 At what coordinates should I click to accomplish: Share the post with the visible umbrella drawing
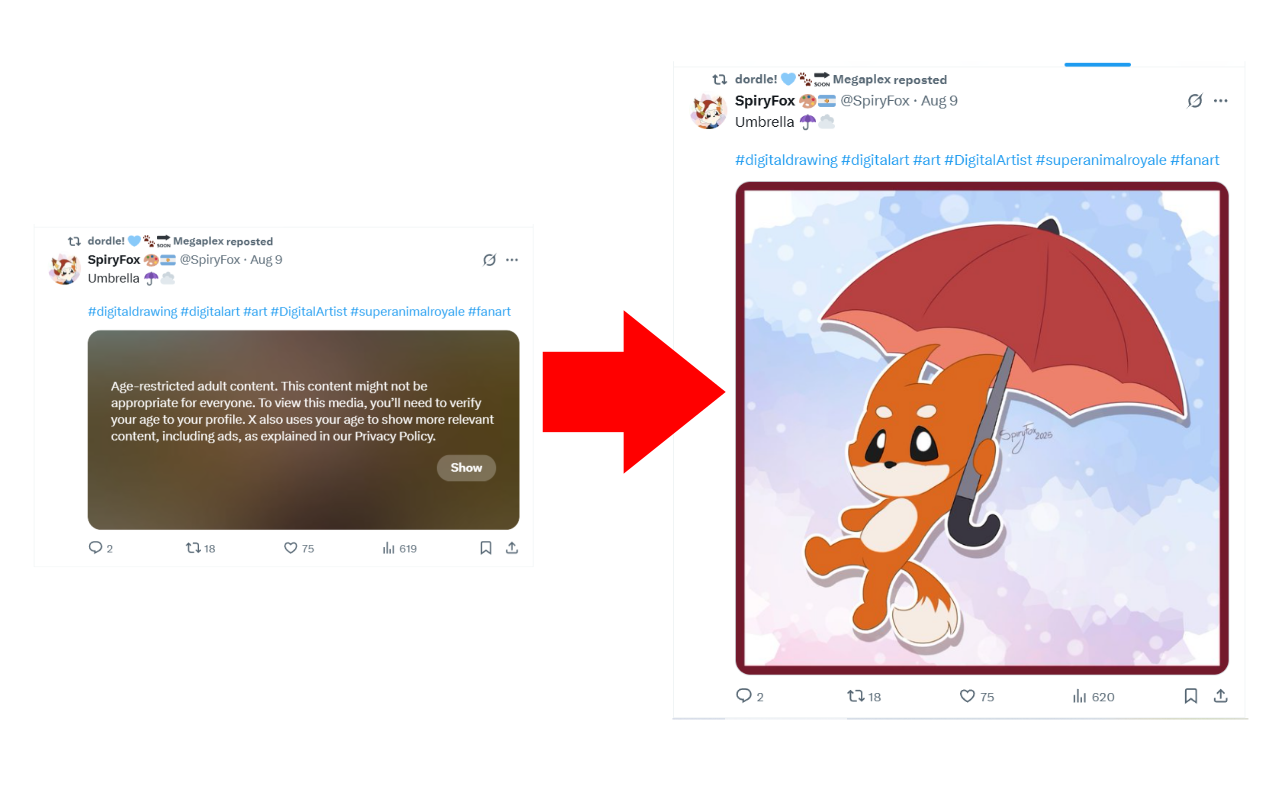[1221, 696]
